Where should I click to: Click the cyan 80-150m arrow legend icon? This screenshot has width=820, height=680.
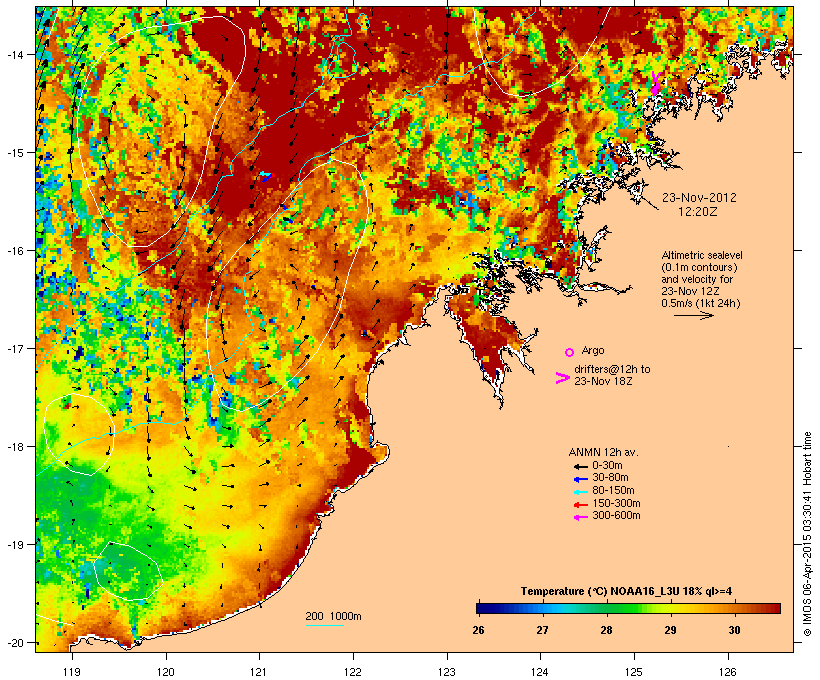tap(580, 492)
